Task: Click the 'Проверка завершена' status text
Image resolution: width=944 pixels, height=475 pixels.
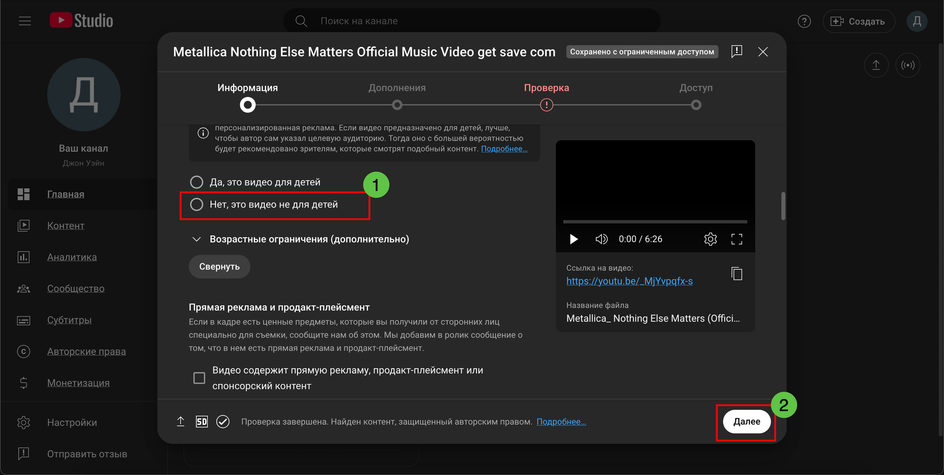Action: (387, 421)
